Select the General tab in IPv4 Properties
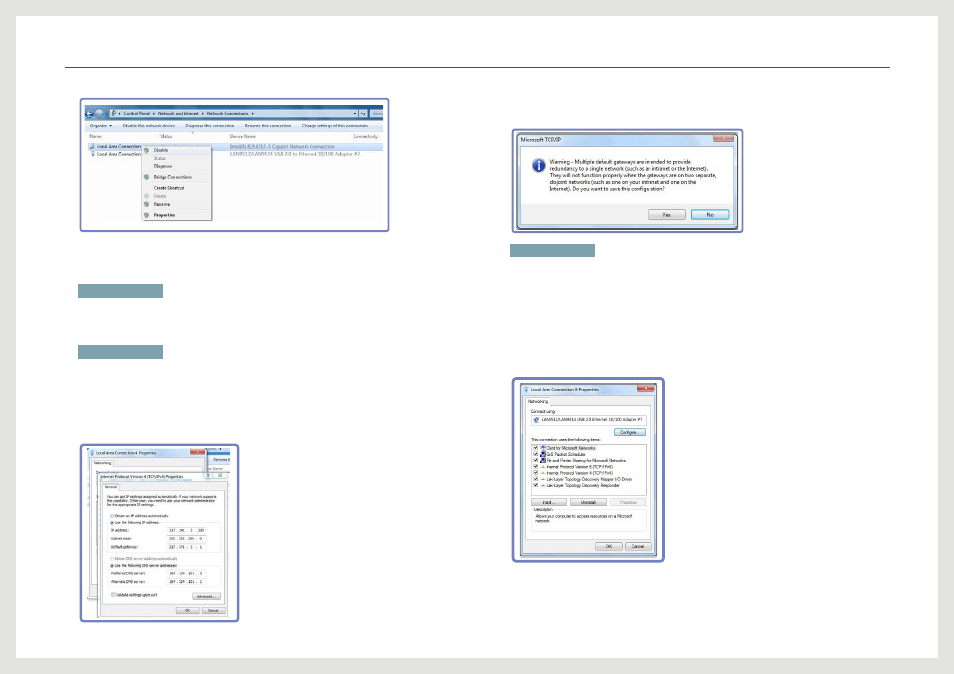 coord(111,487)
